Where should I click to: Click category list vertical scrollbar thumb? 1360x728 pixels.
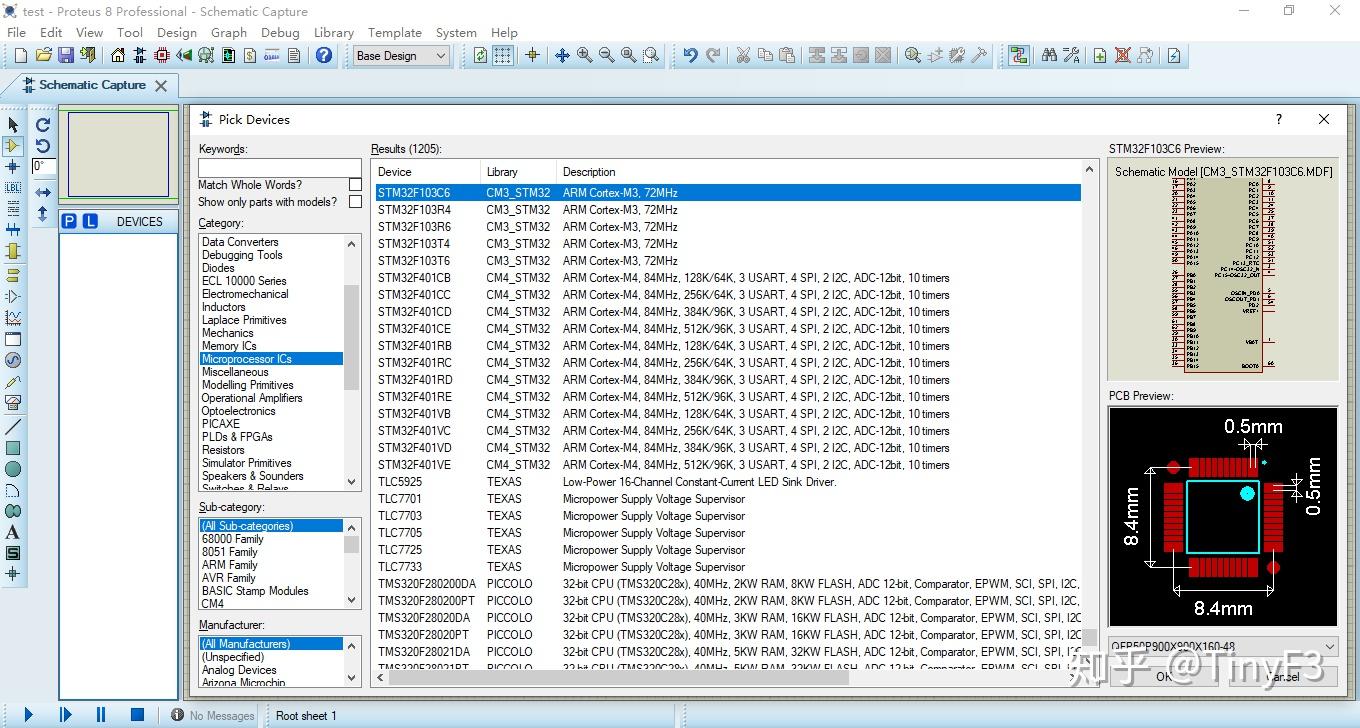[351, 337]
